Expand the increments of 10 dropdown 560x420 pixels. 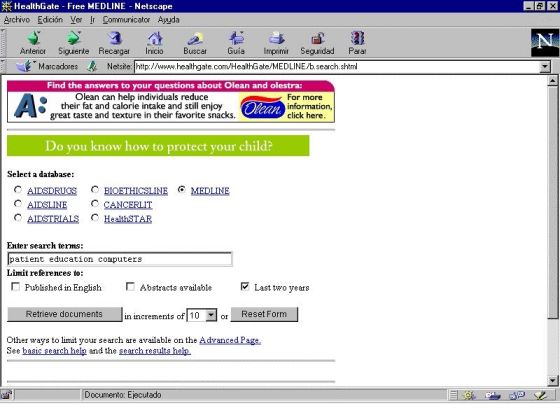pos(211,315)
